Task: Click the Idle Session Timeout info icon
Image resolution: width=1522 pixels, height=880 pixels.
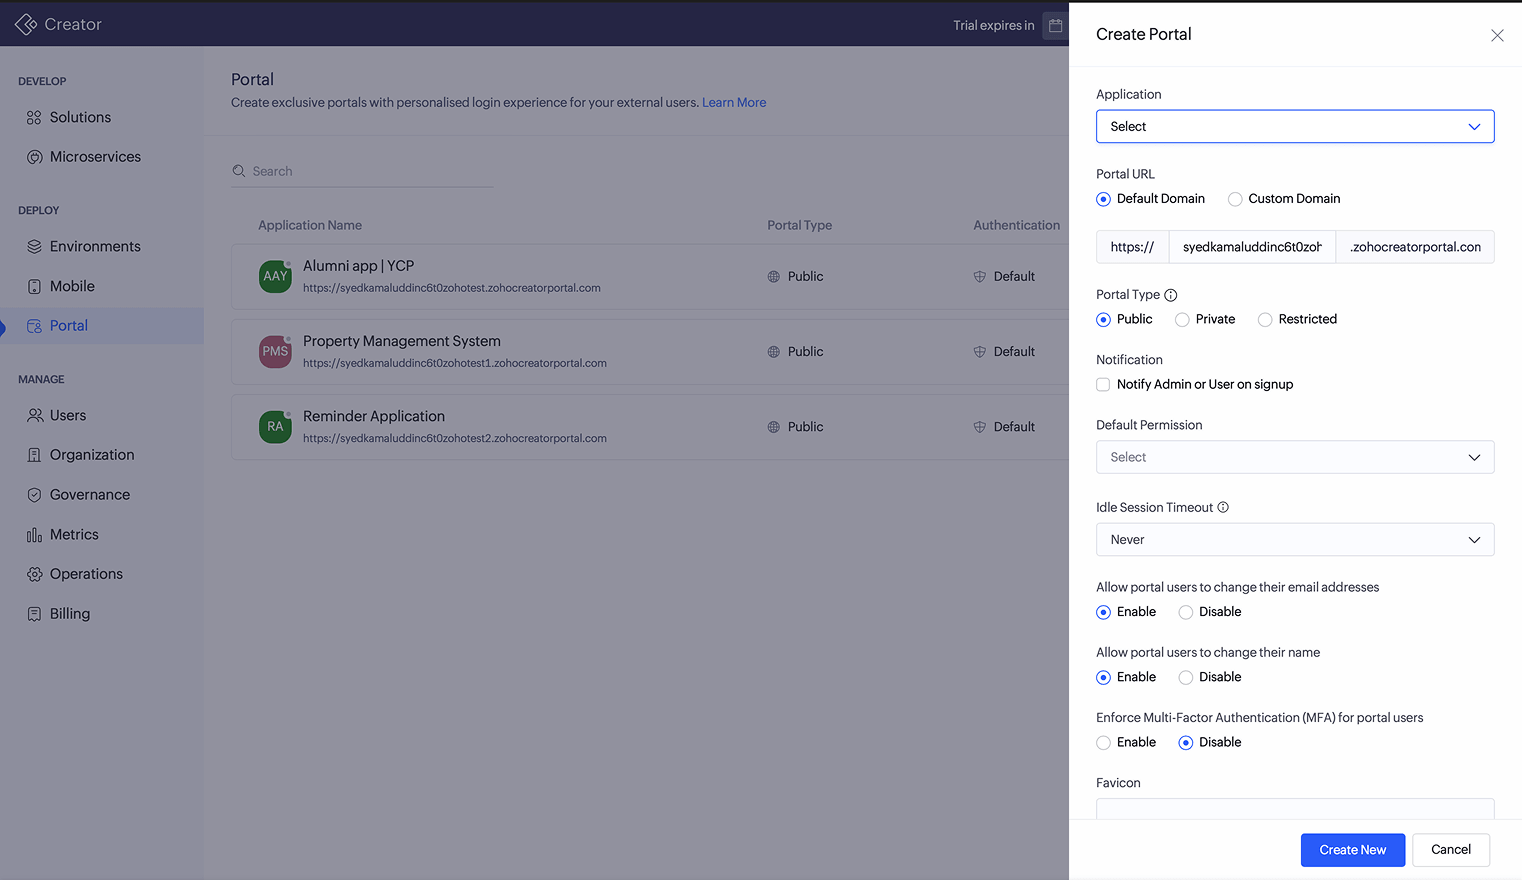Action: (x=1223, y=507)
